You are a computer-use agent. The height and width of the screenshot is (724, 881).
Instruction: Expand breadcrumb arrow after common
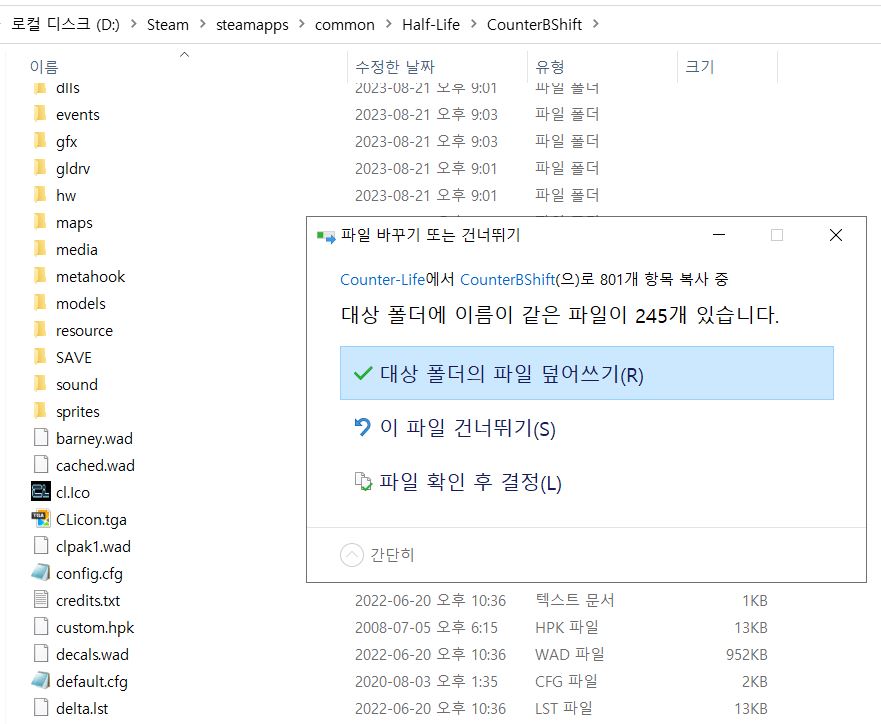tap(388, 24)
